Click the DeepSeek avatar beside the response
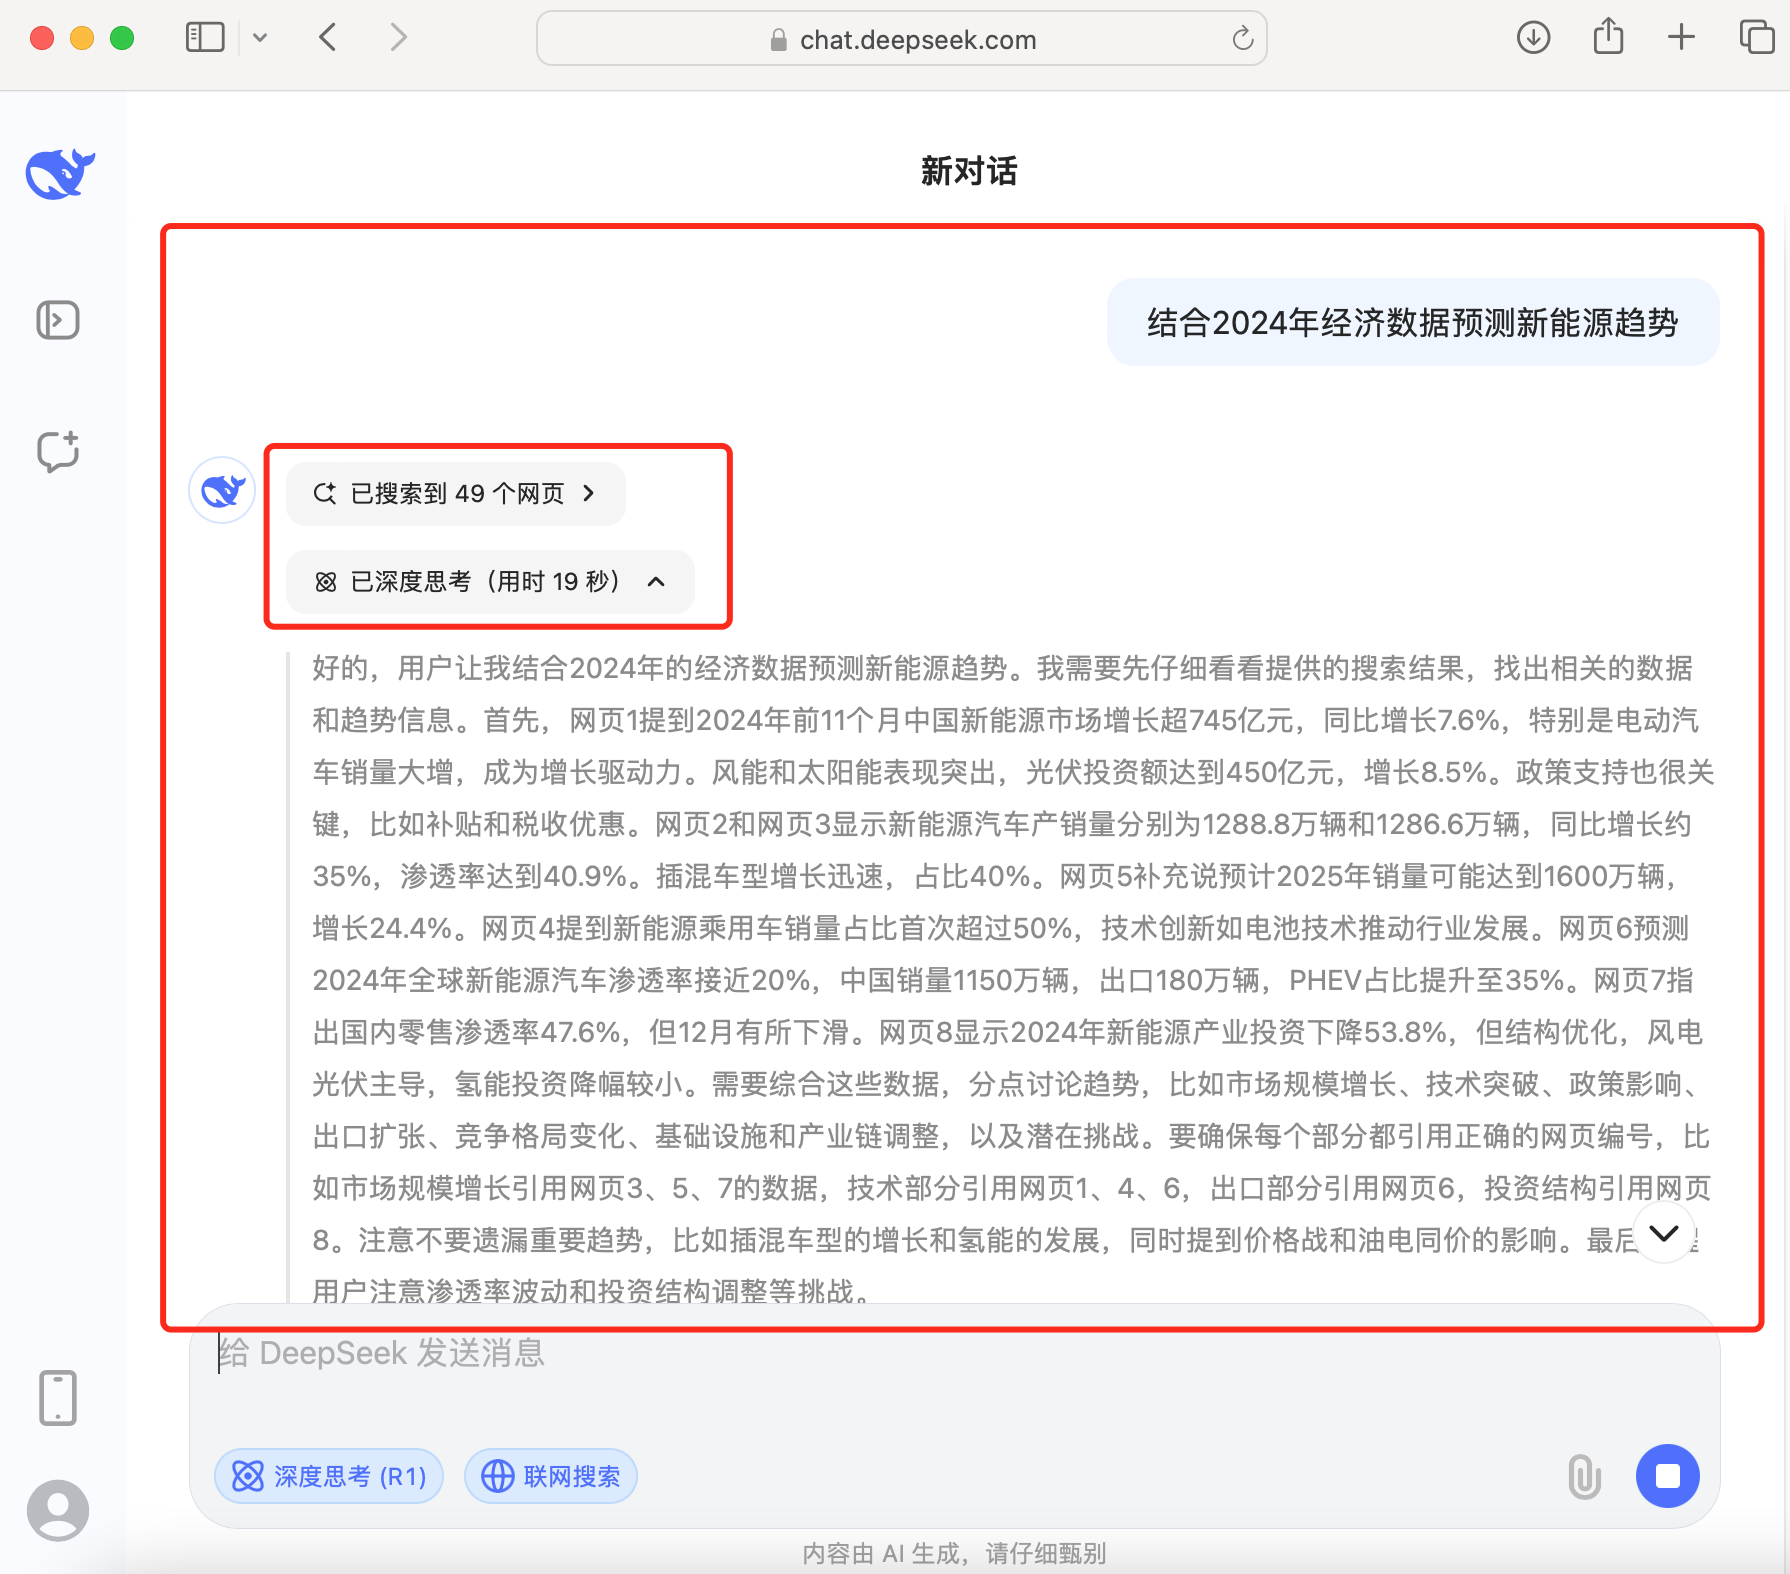Viewport: 1790px width, 1574px height. pyautogui.click(x=222, y=490)
